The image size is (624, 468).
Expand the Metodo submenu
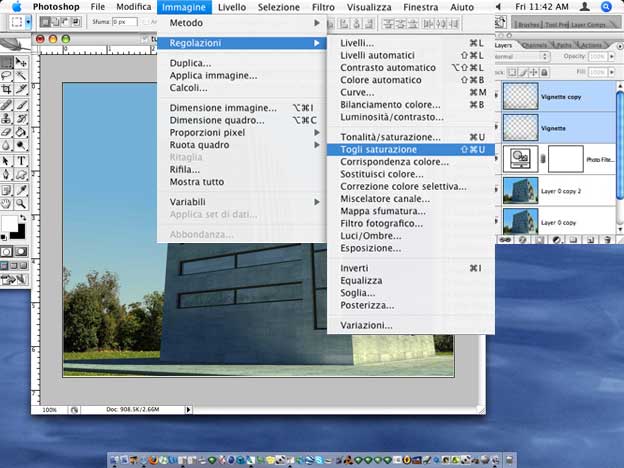pos(241,22)
